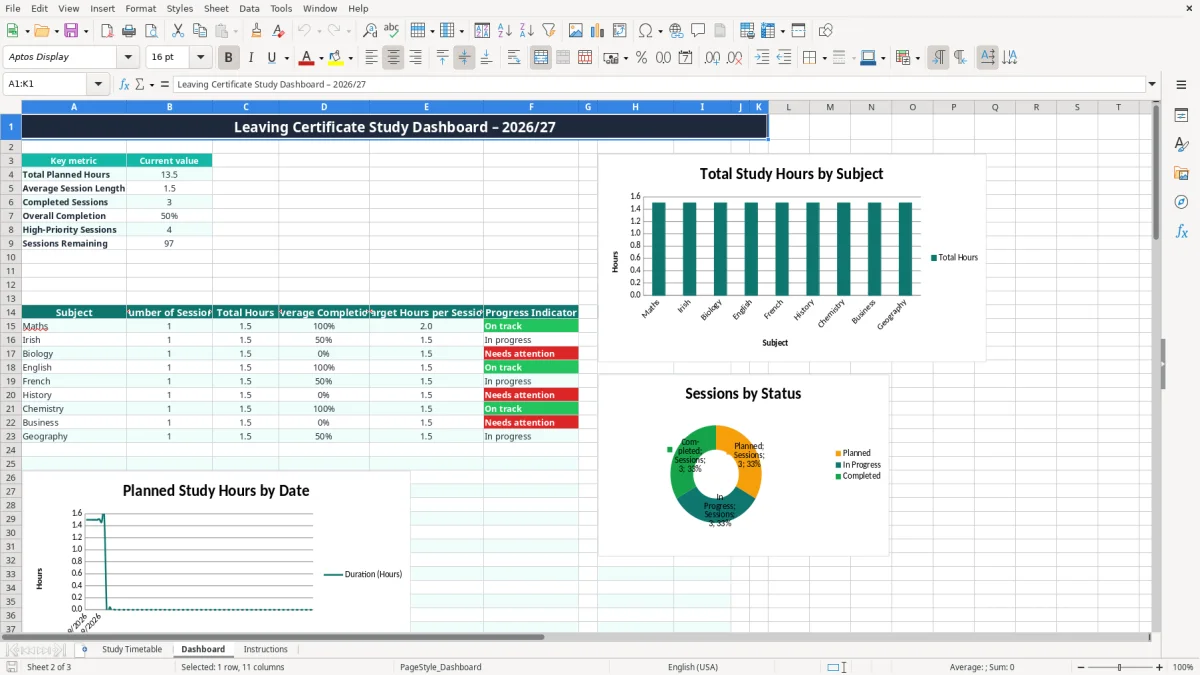The image size is (1200, 675).
Task: Click the formula input line field
Action: (658, 85)
